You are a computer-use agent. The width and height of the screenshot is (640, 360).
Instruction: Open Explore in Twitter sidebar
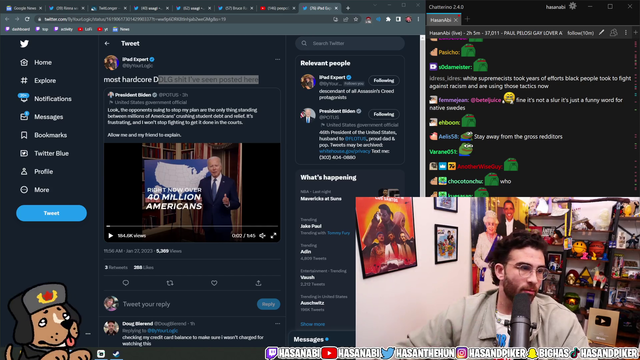click(38, 80)
